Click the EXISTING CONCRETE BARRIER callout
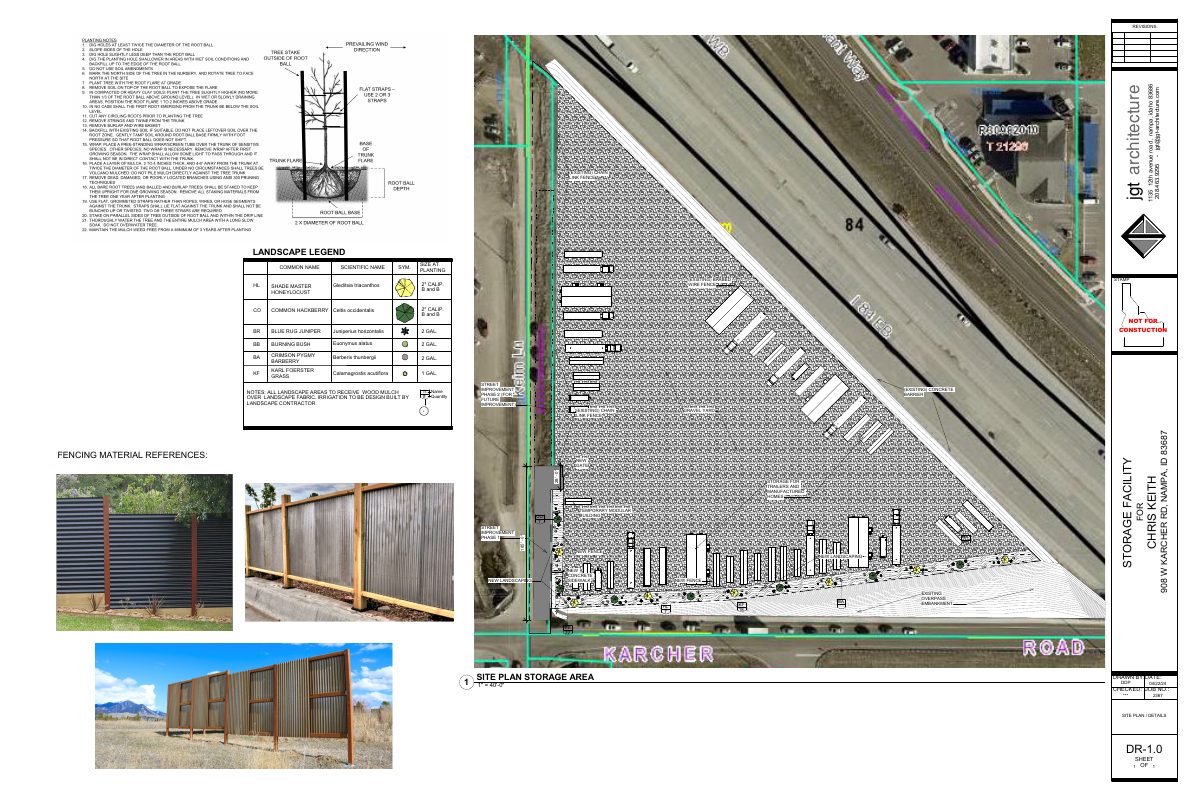1200x801 pixels. click(x=929, y=391)
